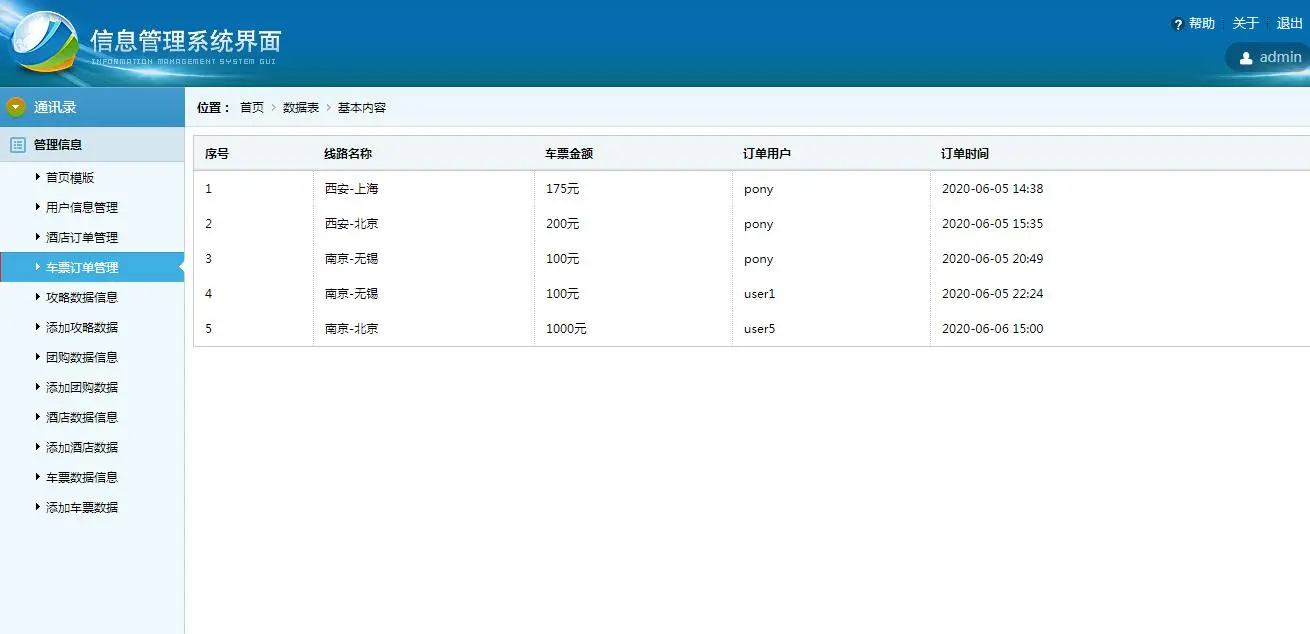Select the 管理信息 section header
The image size is (1310, 634).
click(x=92, y=145)
